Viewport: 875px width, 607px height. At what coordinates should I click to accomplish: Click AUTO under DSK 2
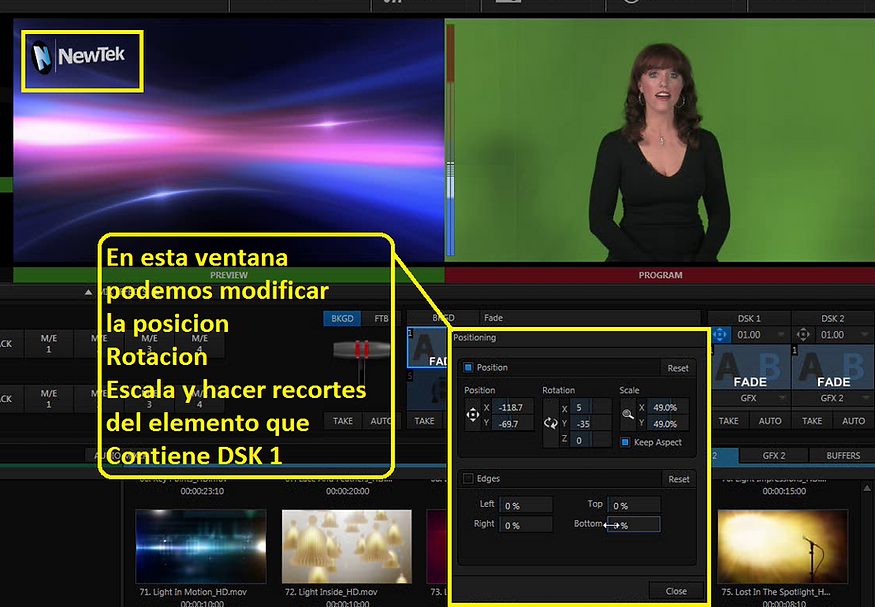click(x=853, y=421)
